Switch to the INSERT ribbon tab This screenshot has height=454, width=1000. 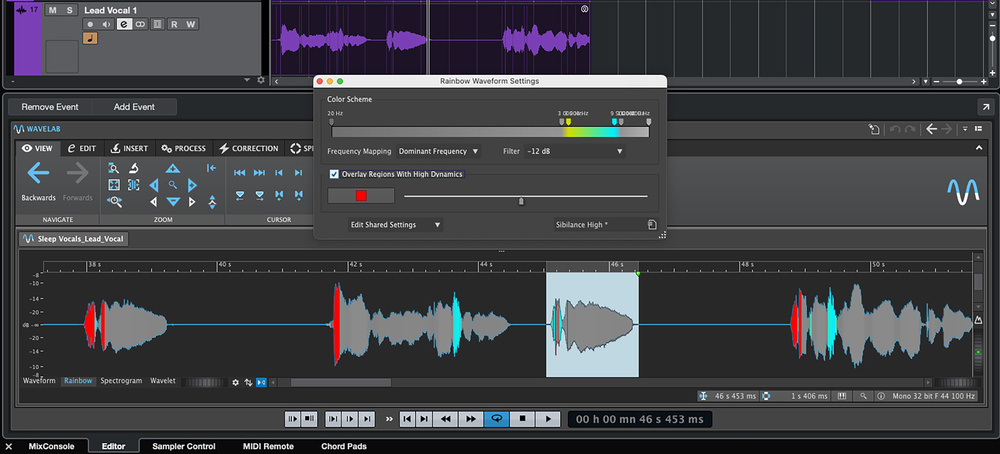click(129, 149)
